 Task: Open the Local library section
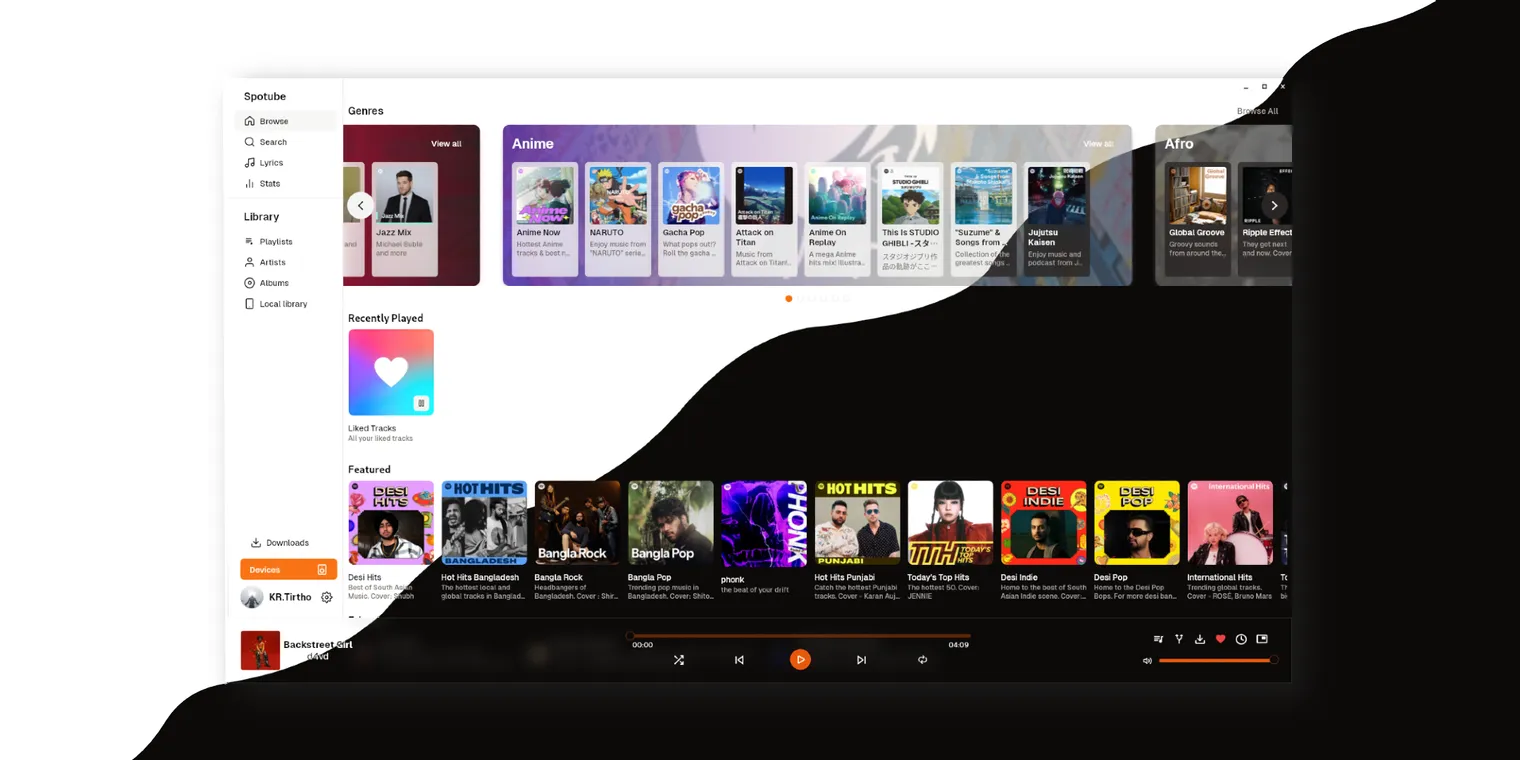[282, 304]
